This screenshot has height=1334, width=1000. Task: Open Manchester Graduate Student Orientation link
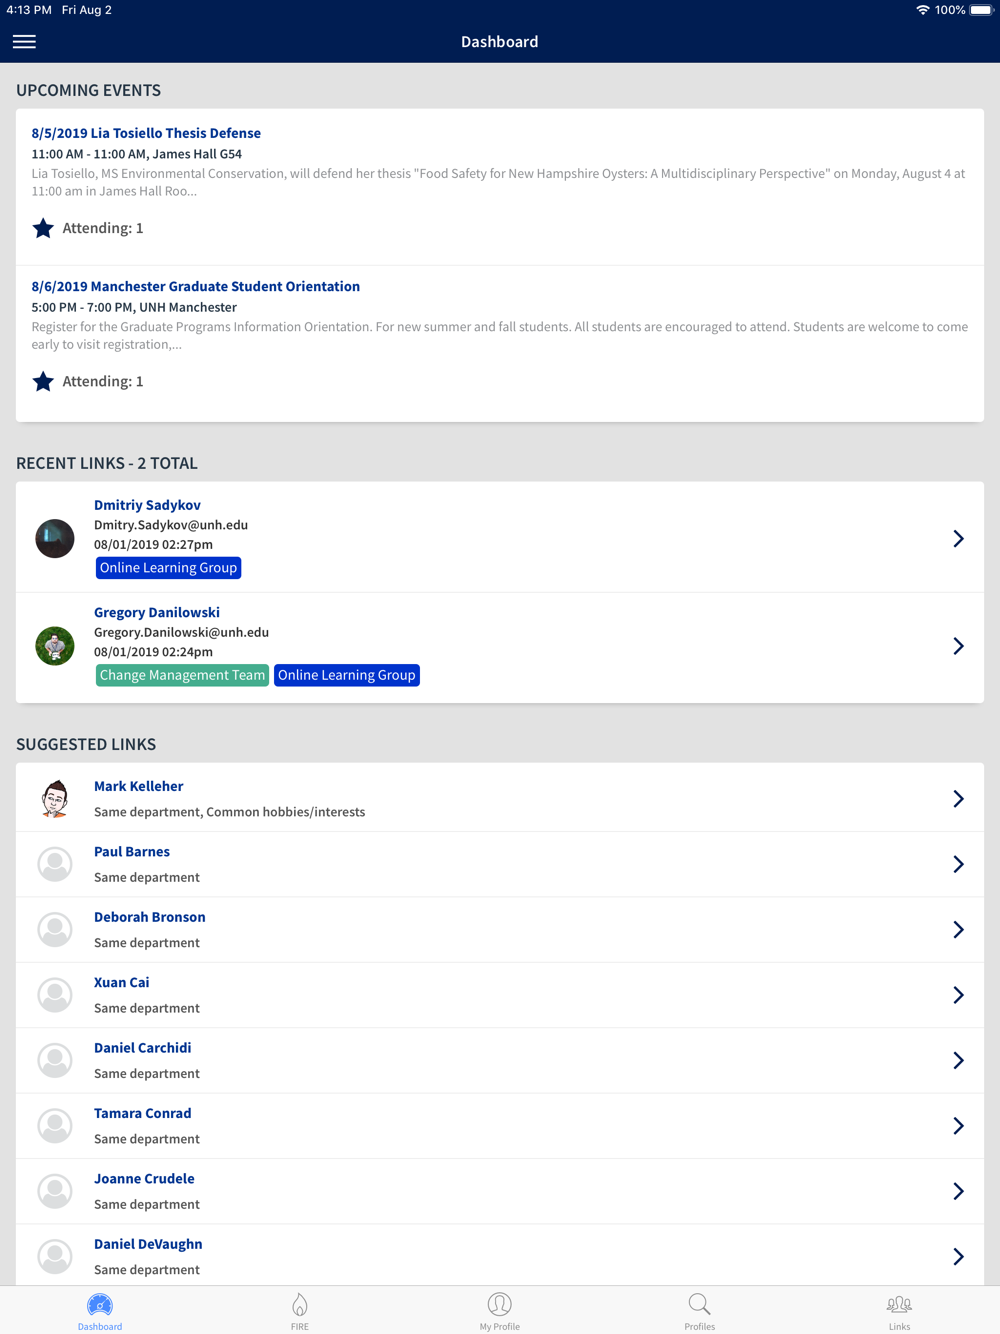pos(196,286)
